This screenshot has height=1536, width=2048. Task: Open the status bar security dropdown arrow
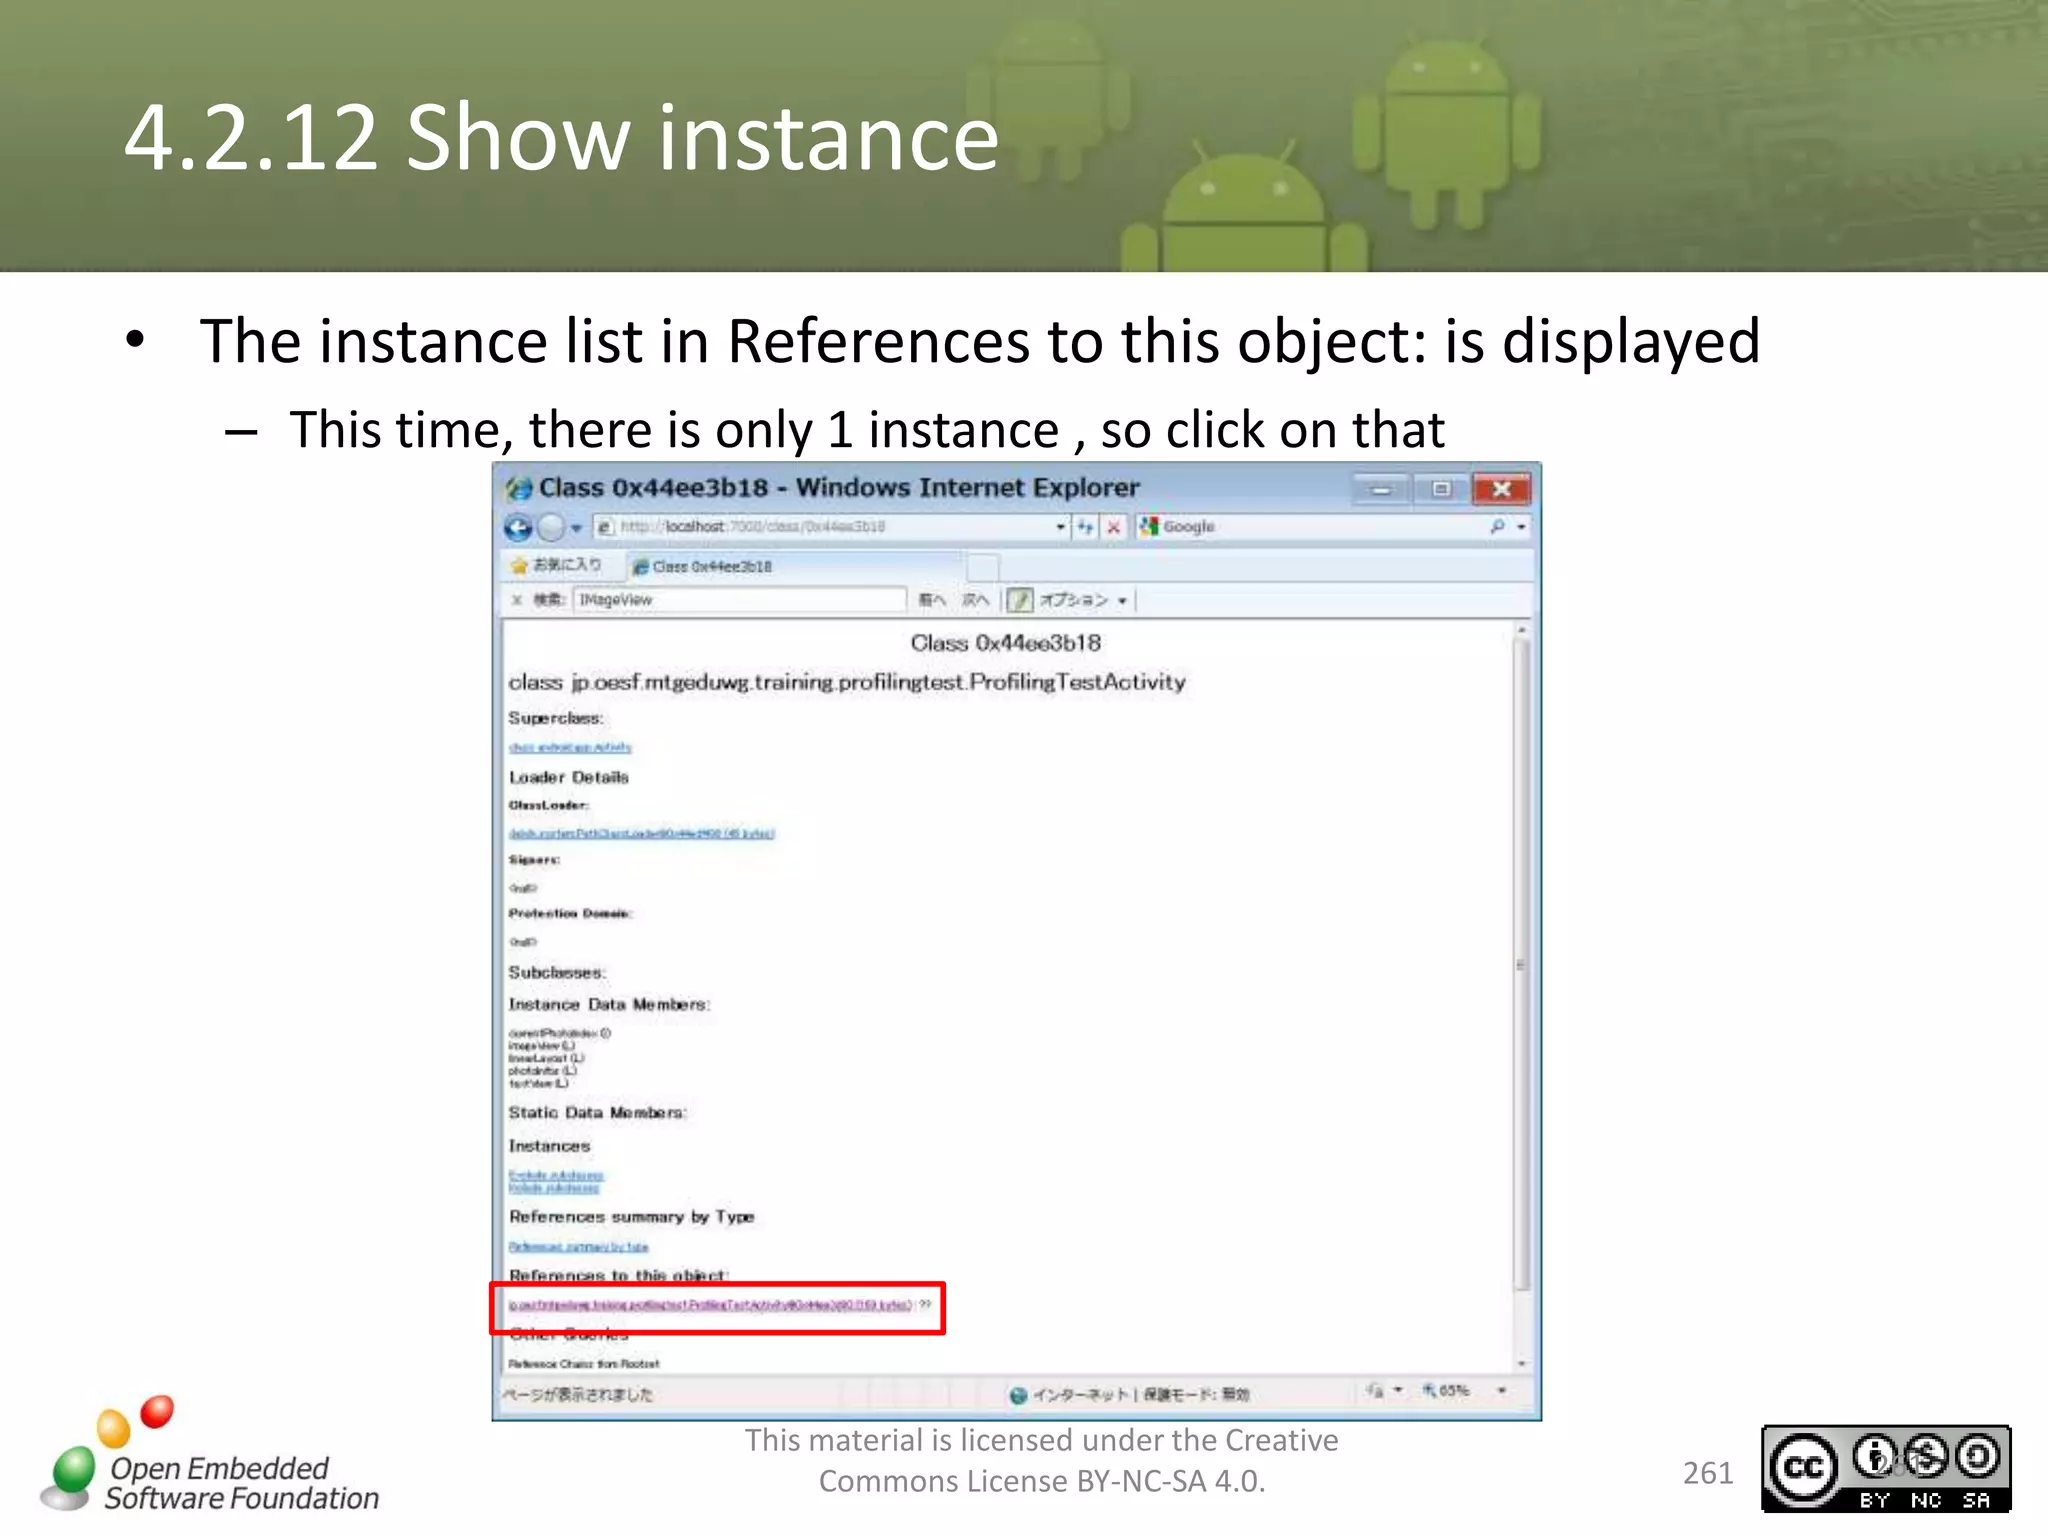[x=1398, y=1391]
